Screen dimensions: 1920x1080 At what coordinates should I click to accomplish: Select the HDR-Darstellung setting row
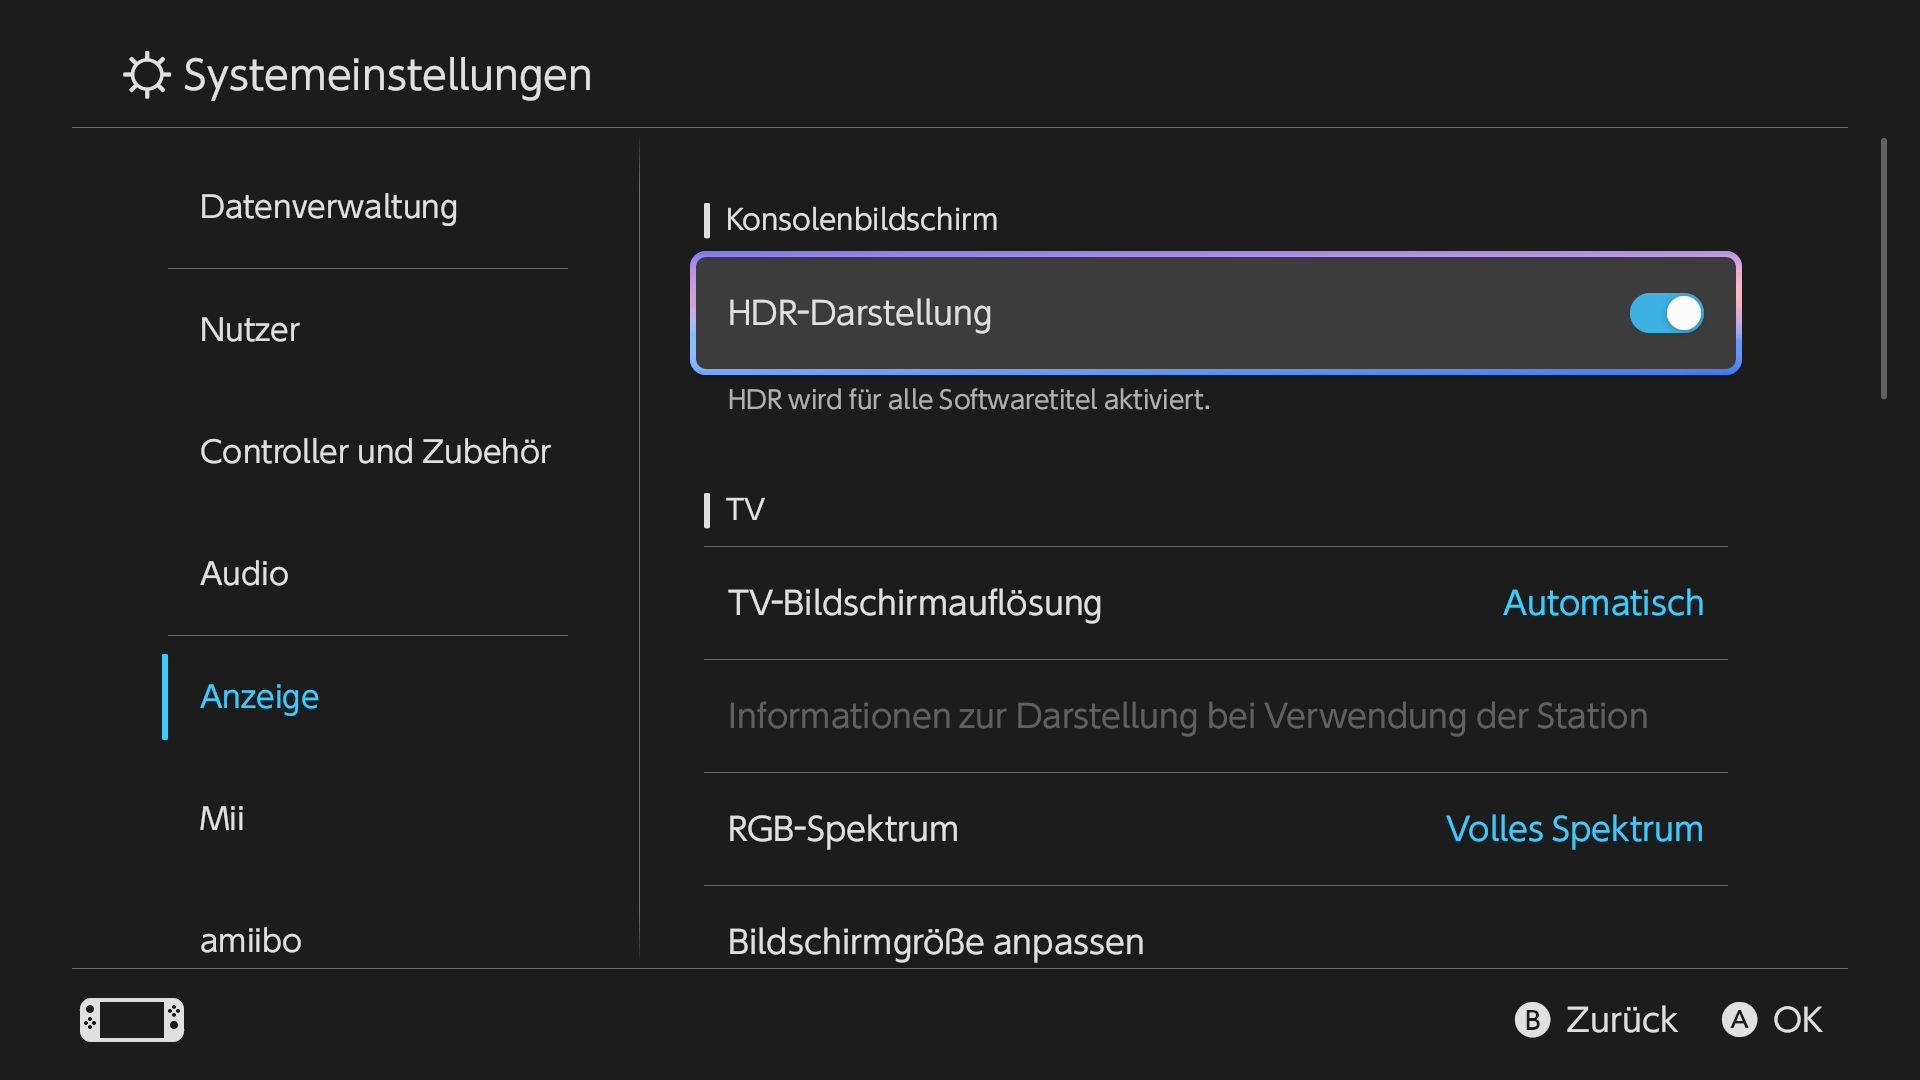pos(1215,313)
